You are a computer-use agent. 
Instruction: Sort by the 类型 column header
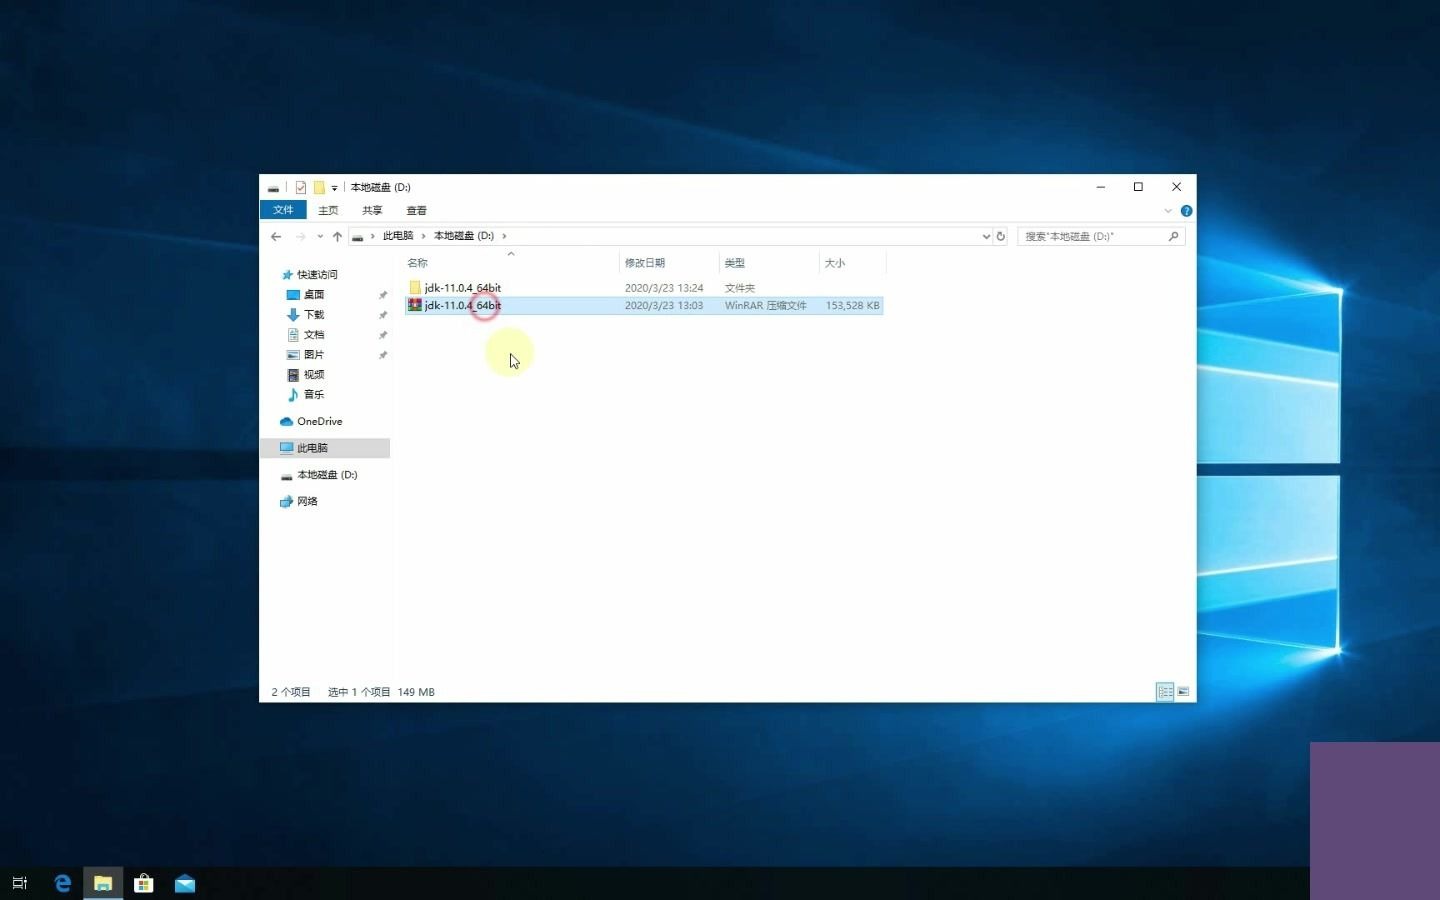point(769,263)
